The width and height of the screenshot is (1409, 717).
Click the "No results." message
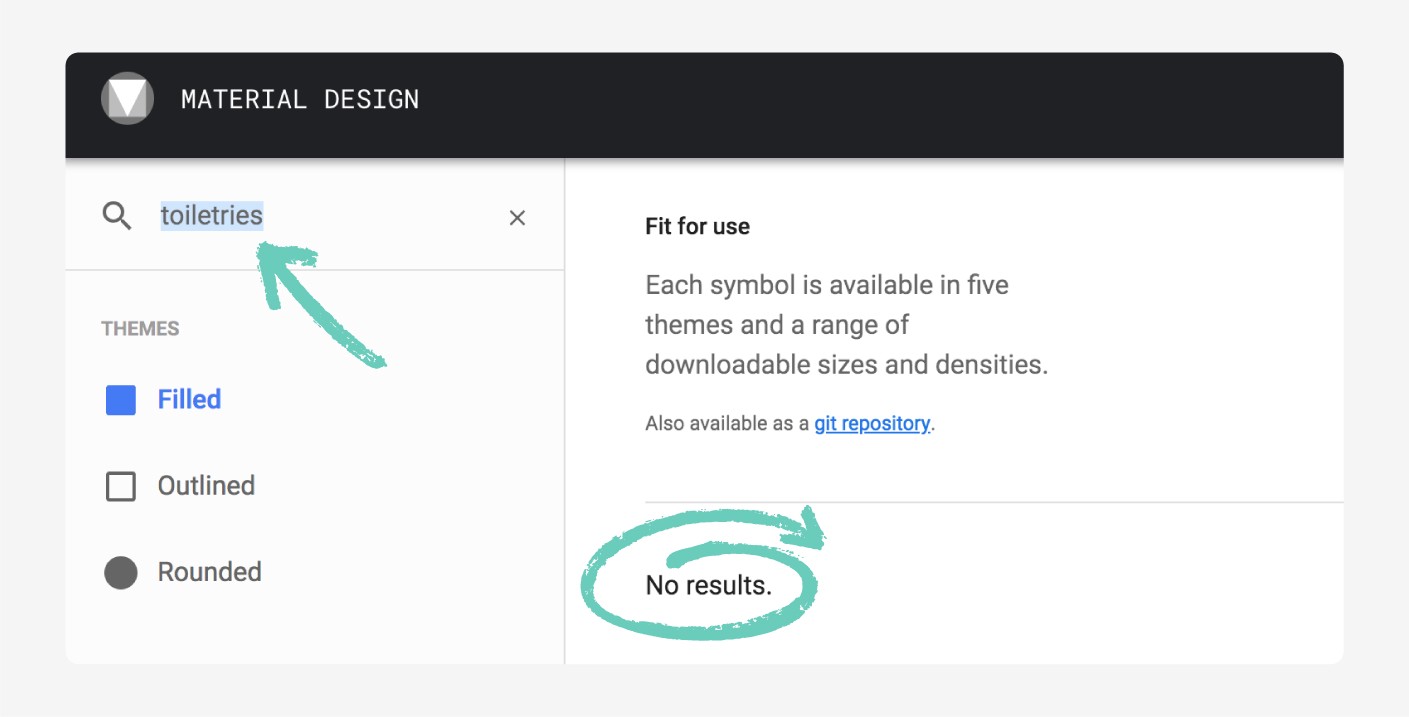click(708, 586)
